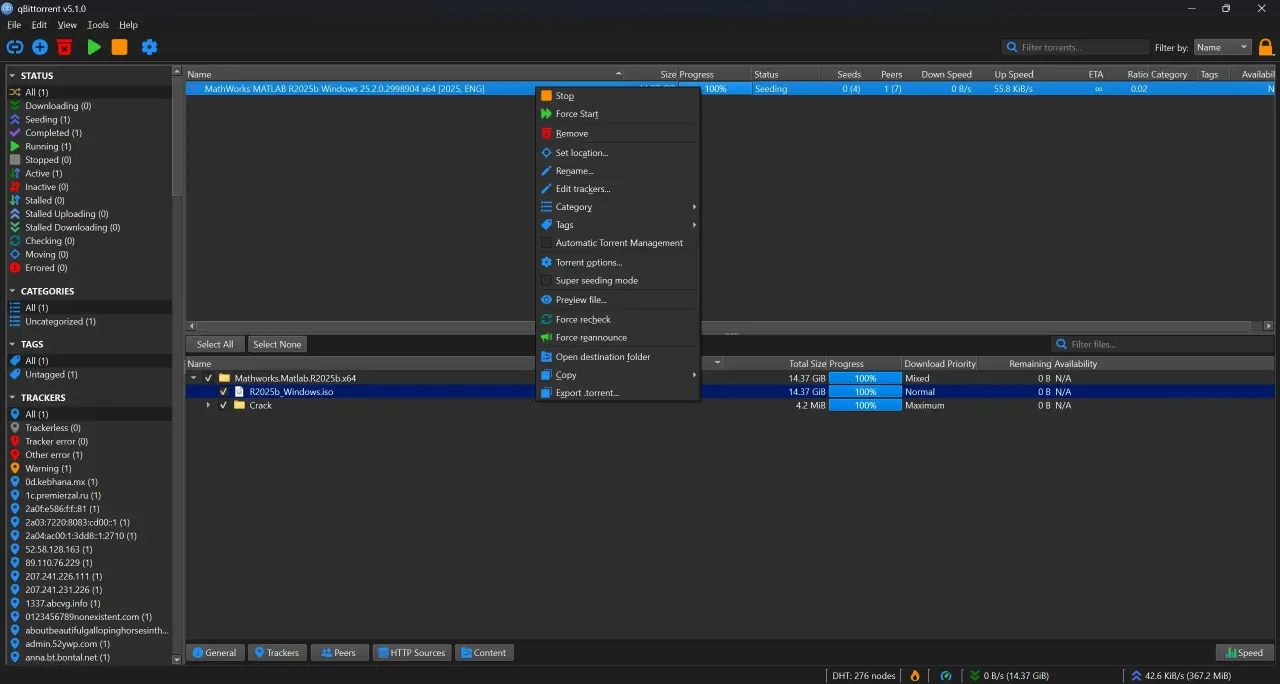Screen dimensions: 1280x684
Task: Click the torrent list horizontal scrollbar
Action: pyautogui.click(x=725, y=326)
